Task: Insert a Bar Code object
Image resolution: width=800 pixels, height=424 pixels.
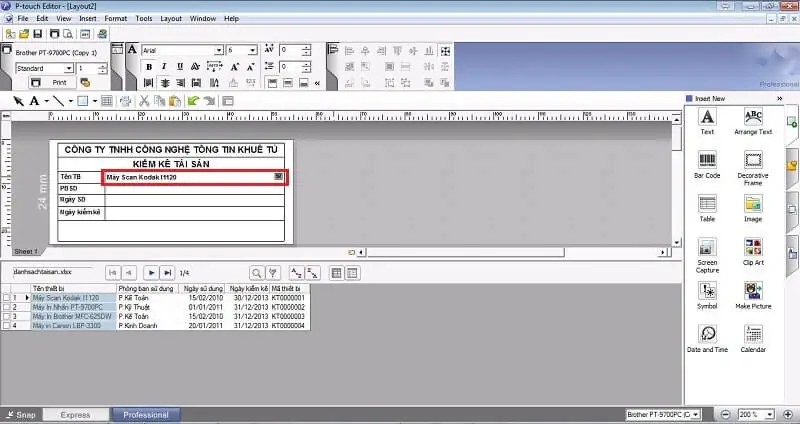Action: pos(707,164)
